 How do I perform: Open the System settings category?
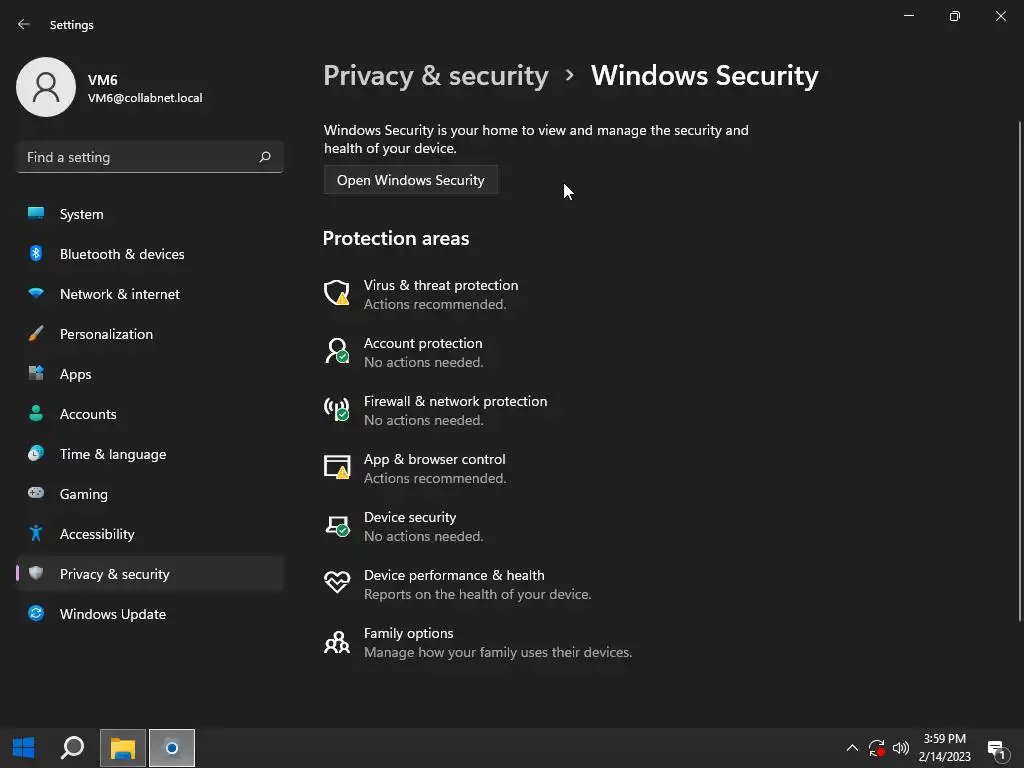pyautogui.click(x=150, y=214)
